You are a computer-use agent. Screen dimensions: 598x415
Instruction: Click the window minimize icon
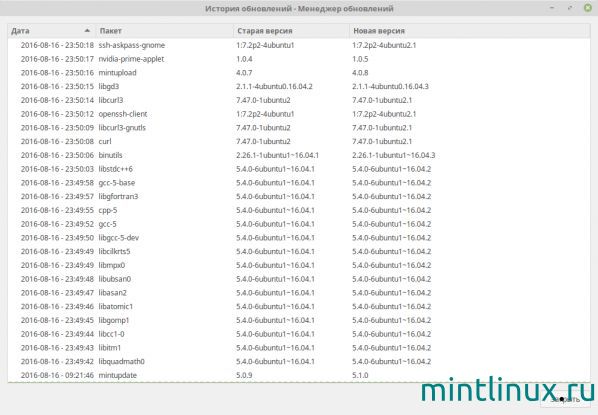coord(552,8)
